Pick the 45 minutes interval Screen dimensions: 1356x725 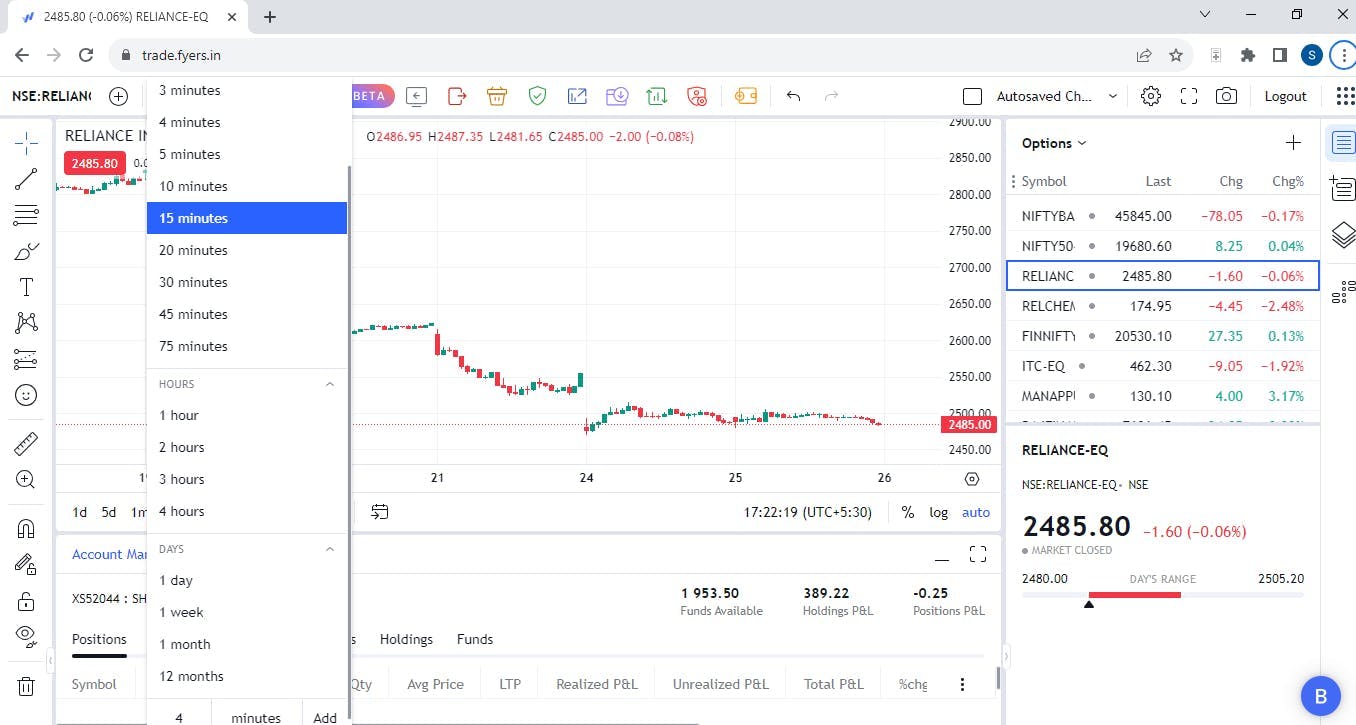click(x=247, y=314)
